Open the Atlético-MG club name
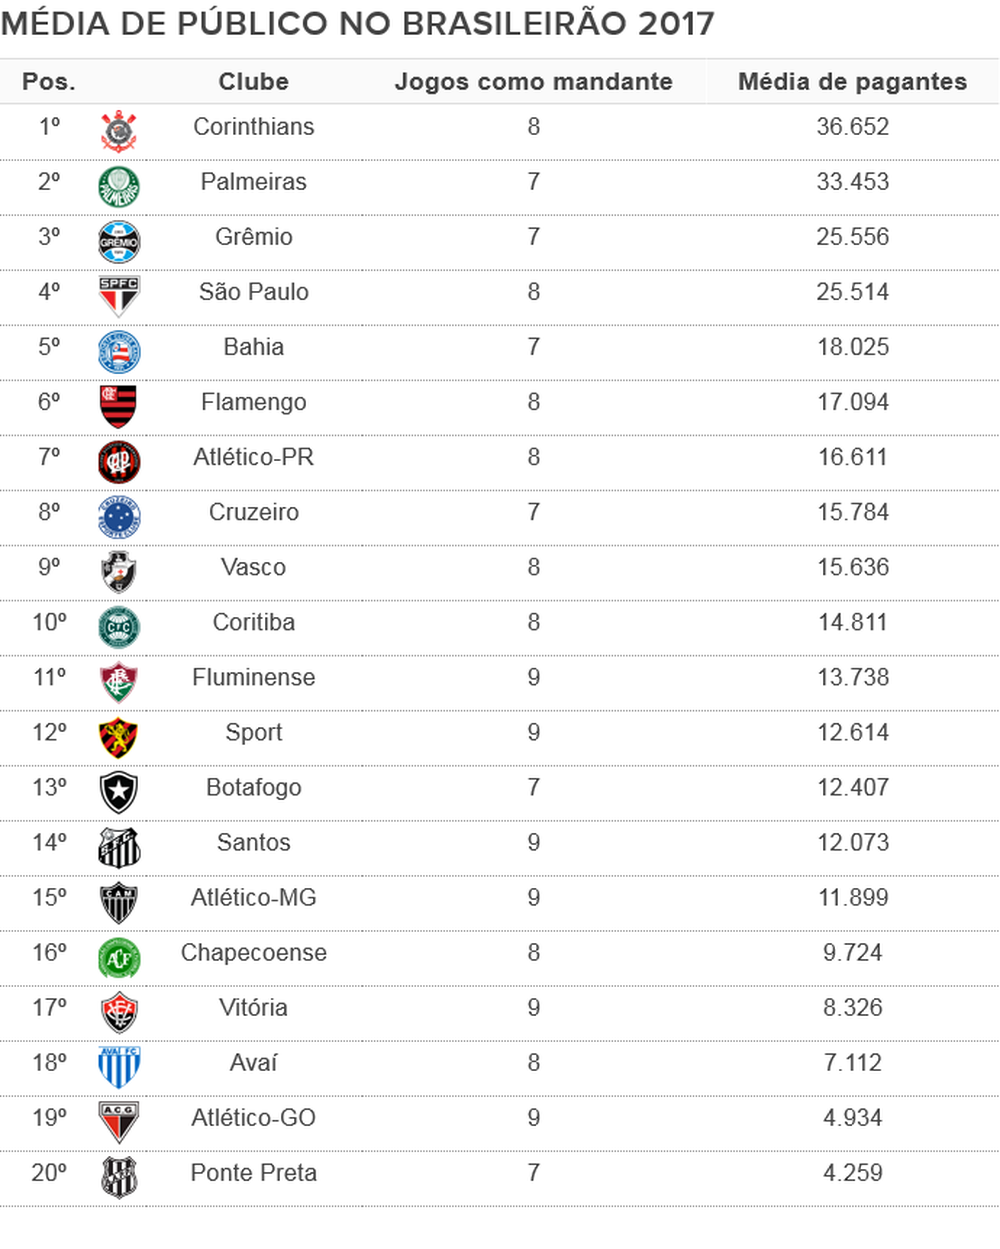 coord(254,898)
